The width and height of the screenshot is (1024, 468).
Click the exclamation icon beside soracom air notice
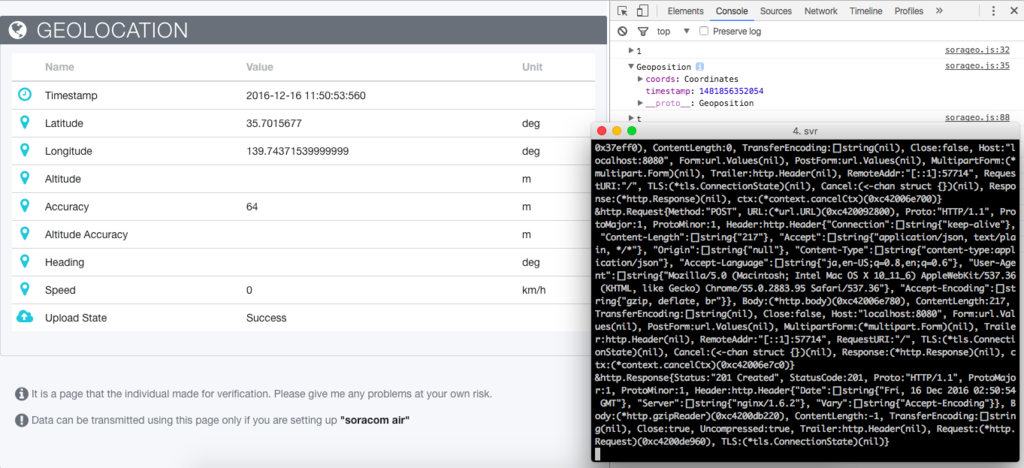point(22,420)
